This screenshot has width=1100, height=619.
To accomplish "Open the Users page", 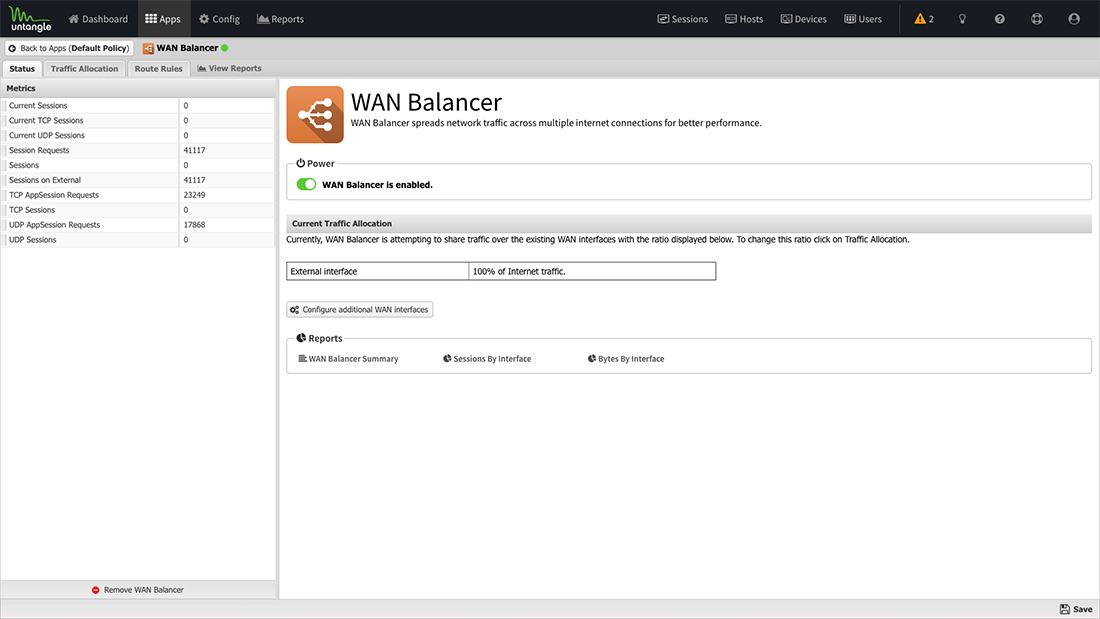I will click(x=863, y=19).
